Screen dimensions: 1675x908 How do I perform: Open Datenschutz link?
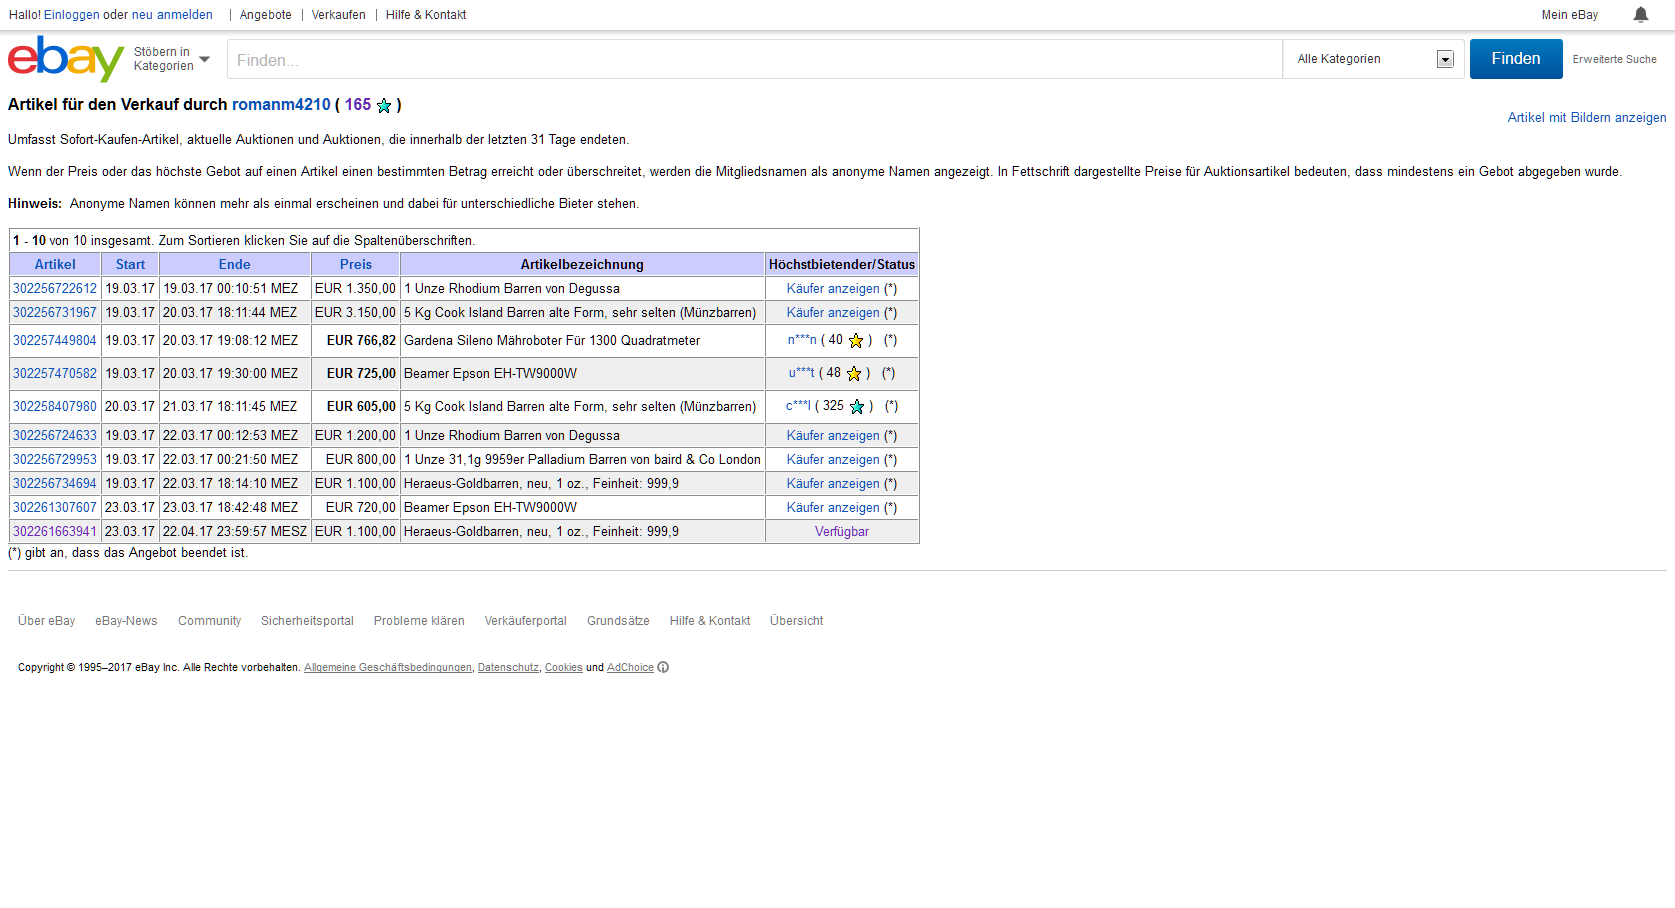click(508, 668)
